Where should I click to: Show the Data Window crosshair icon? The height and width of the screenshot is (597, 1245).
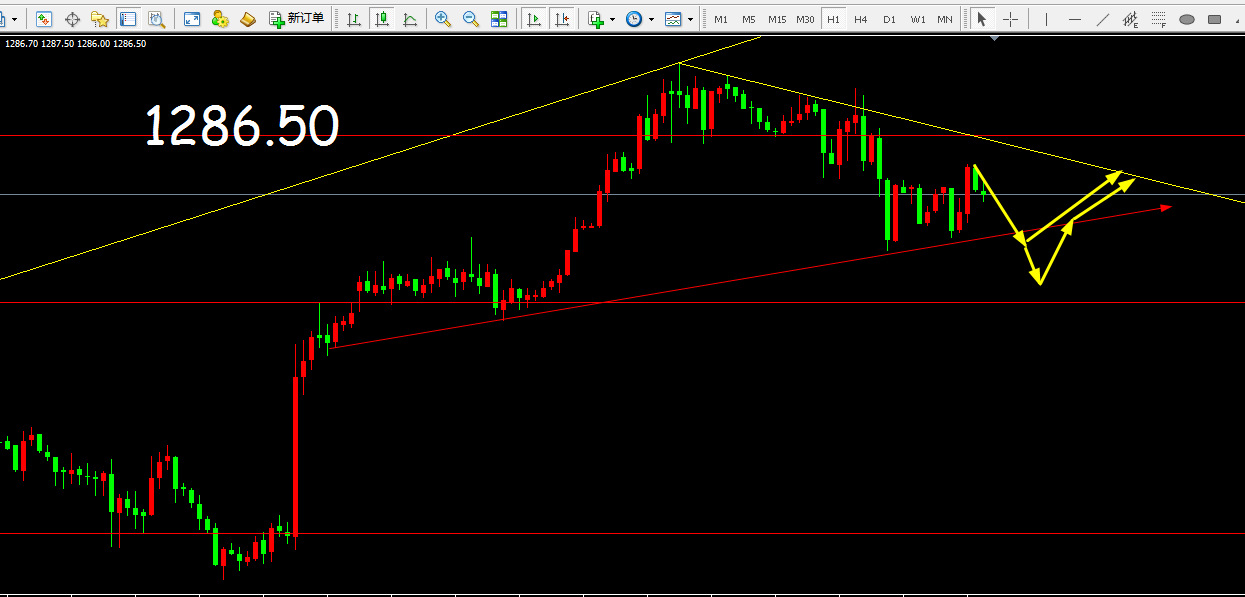[x=72, y=19]
